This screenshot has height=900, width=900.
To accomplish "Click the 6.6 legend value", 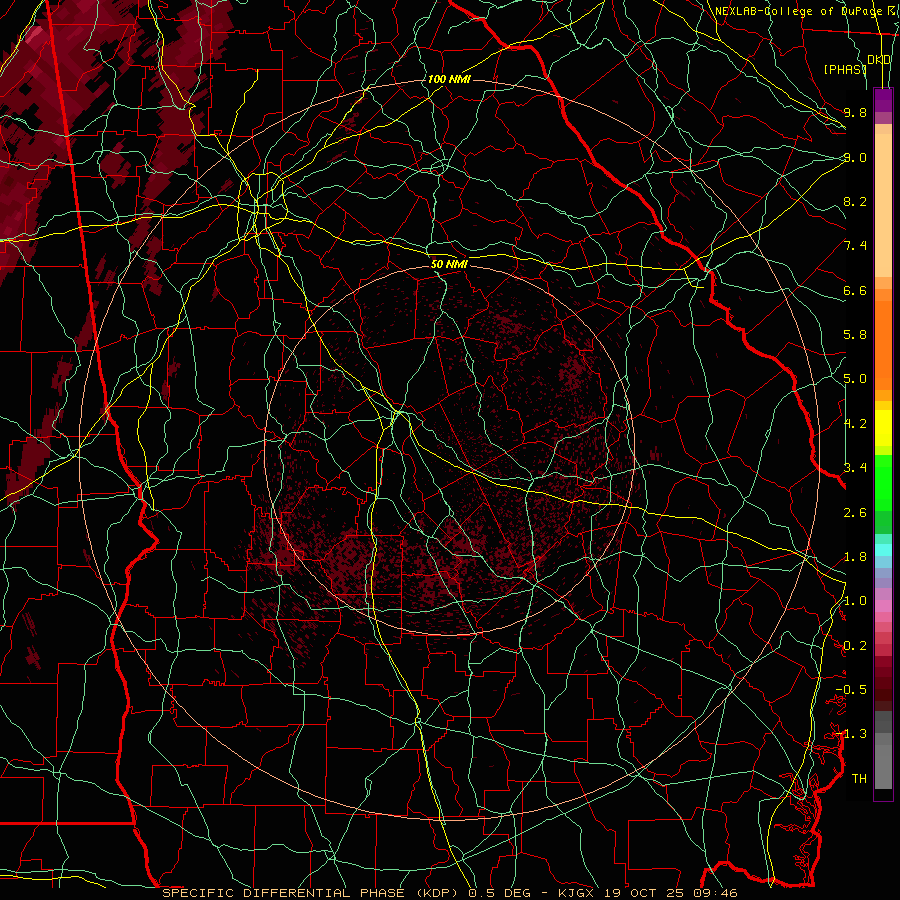I will click(855, 290).
